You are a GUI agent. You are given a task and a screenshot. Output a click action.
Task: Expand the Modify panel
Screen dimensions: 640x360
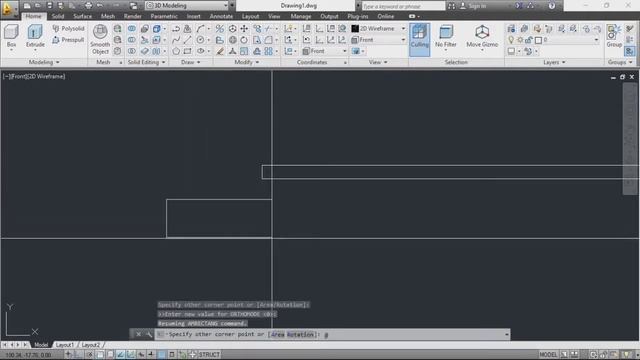click(247, 62)
